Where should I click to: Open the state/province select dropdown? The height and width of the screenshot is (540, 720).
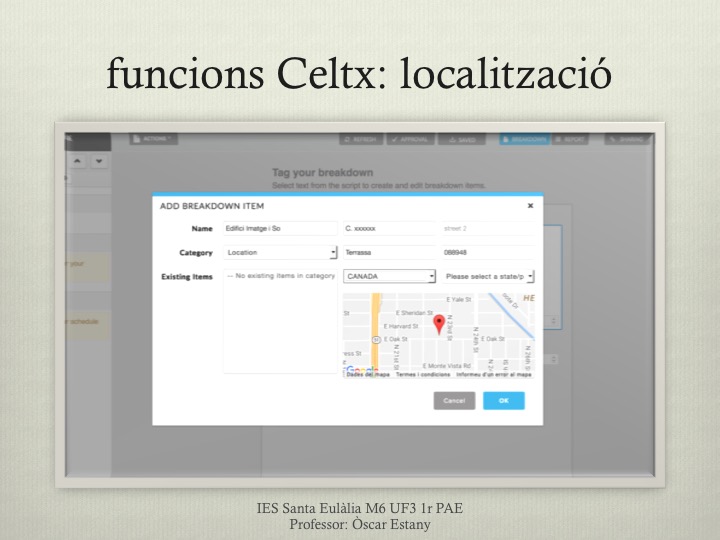[489, 276]
